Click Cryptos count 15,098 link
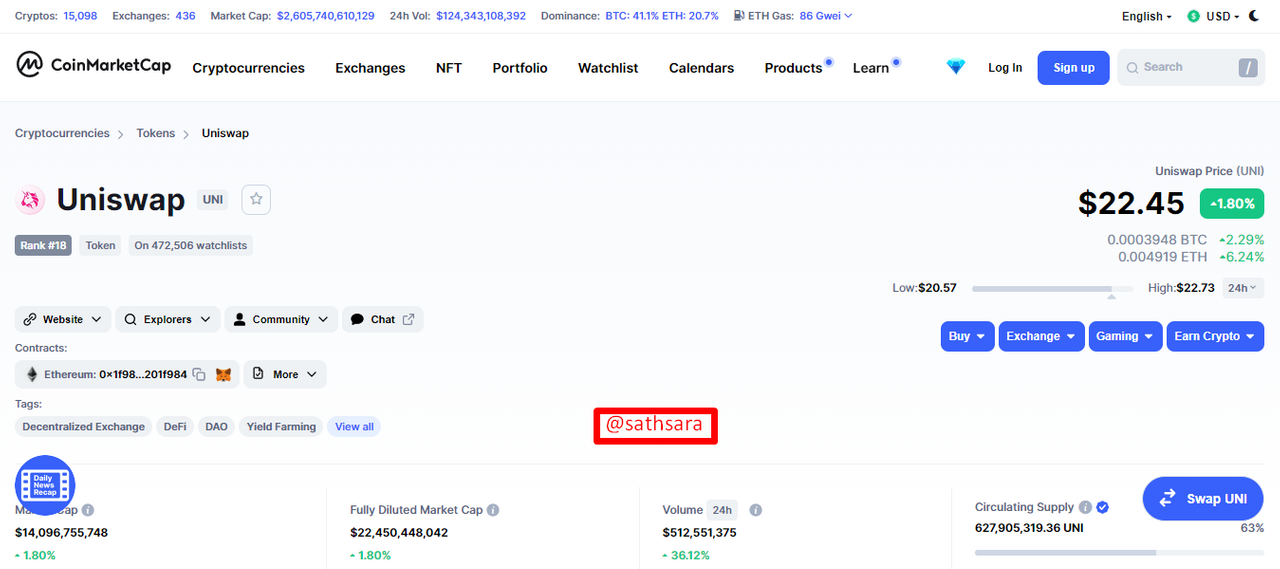Screen dimensions: 1280x569 point(80,16)
